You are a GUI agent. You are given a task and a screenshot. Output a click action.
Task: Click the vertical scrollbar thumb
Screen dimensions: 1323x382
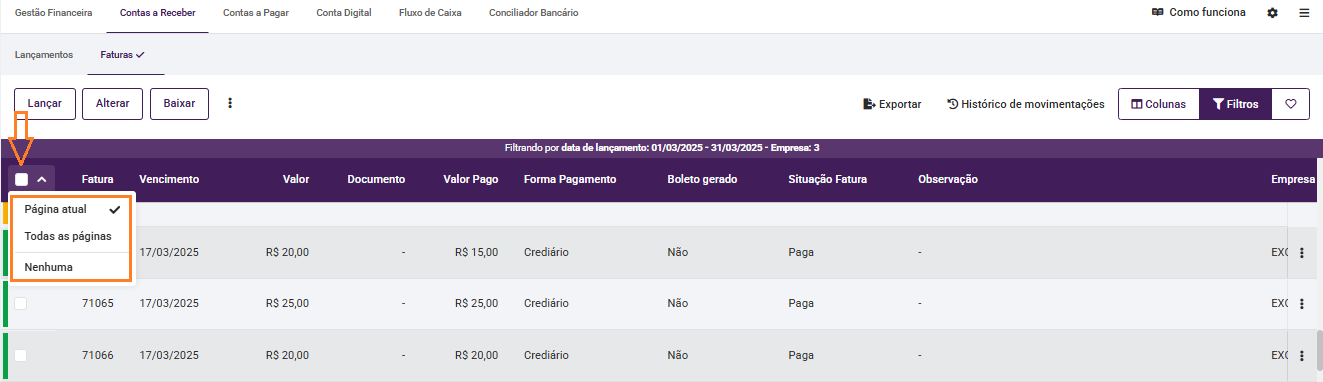pyautogui.click(x=1318, y=351)
